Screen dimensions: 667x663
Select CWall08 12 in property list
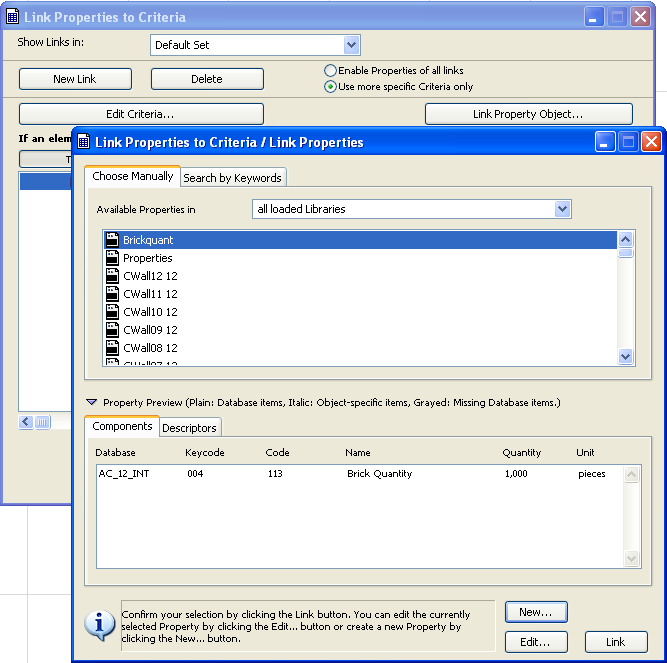point(361,348)
